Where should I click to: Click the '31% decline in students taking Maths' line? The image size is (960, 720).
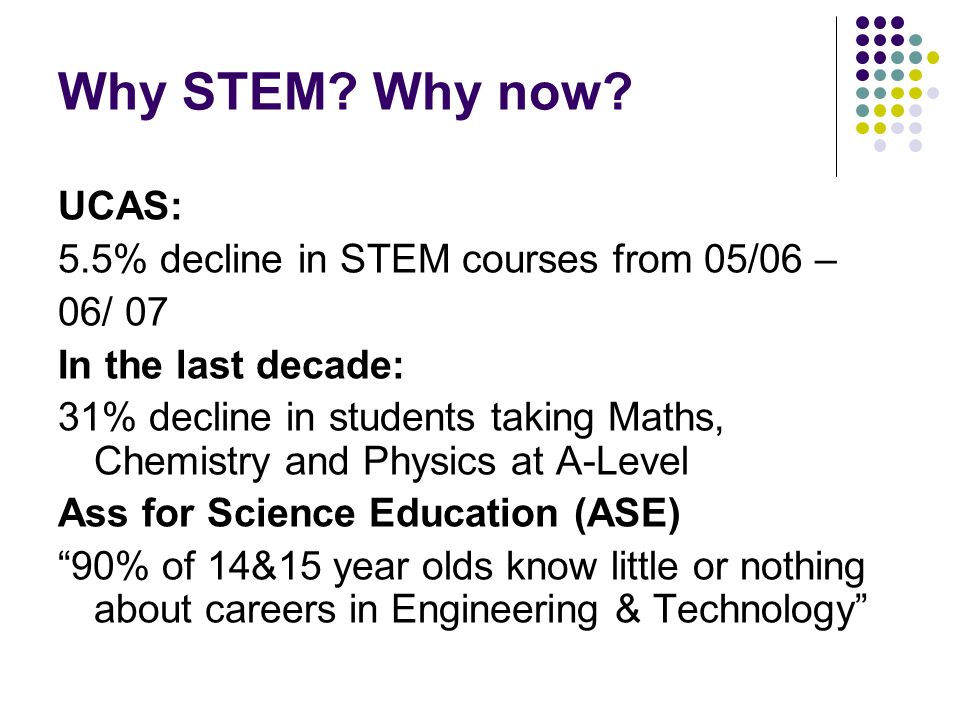point(391,419)
